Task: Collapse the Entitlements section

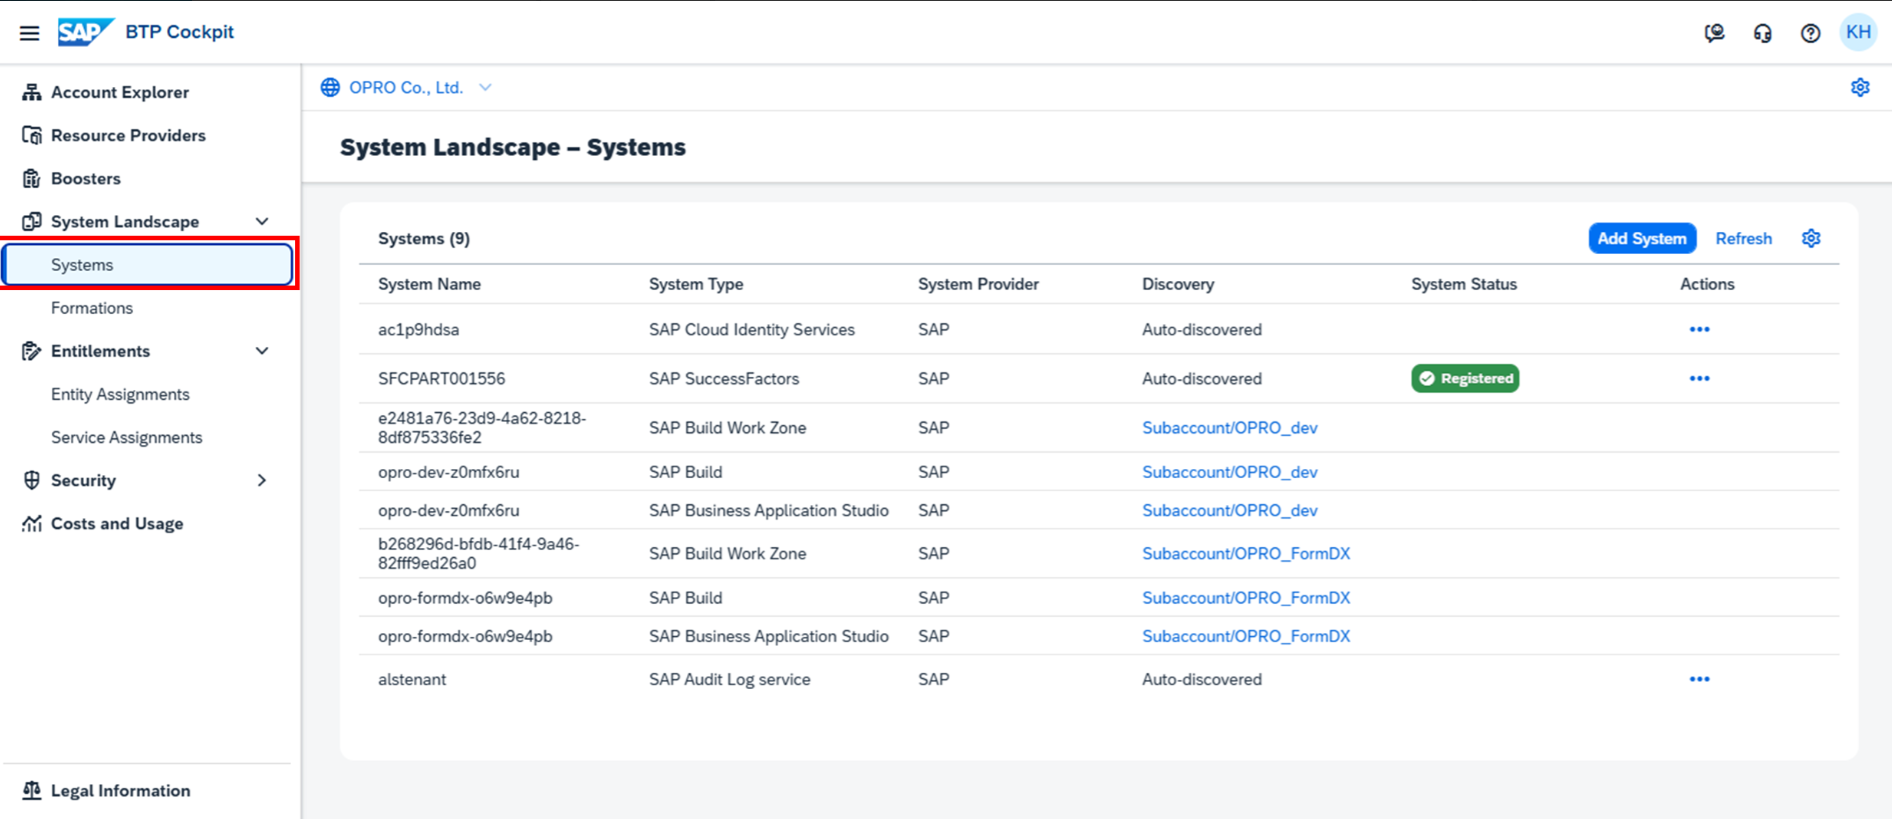Action: coord(262,351)
